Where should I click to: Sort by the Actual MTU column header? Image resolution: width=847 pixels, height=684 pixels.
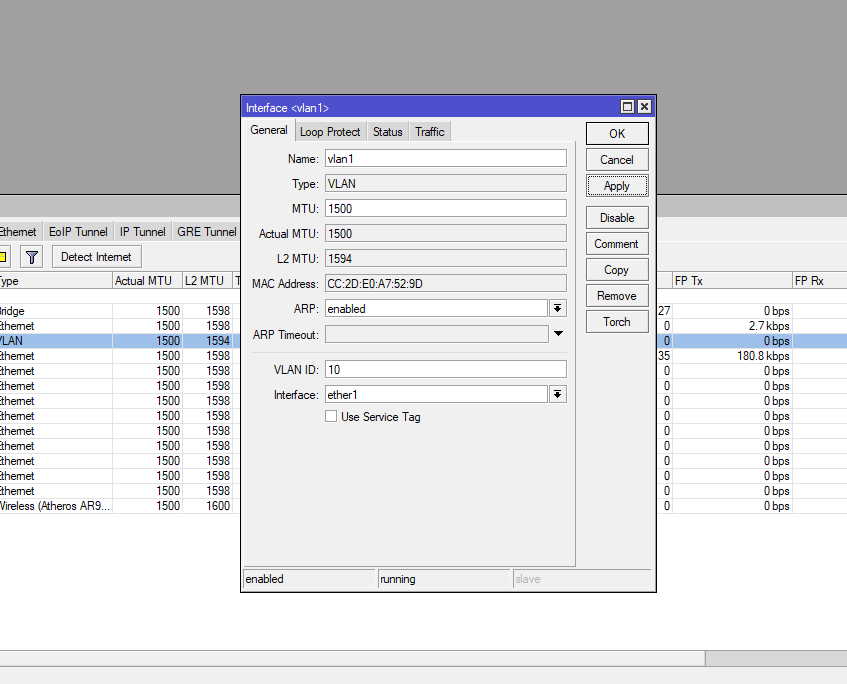pos(147,281)
